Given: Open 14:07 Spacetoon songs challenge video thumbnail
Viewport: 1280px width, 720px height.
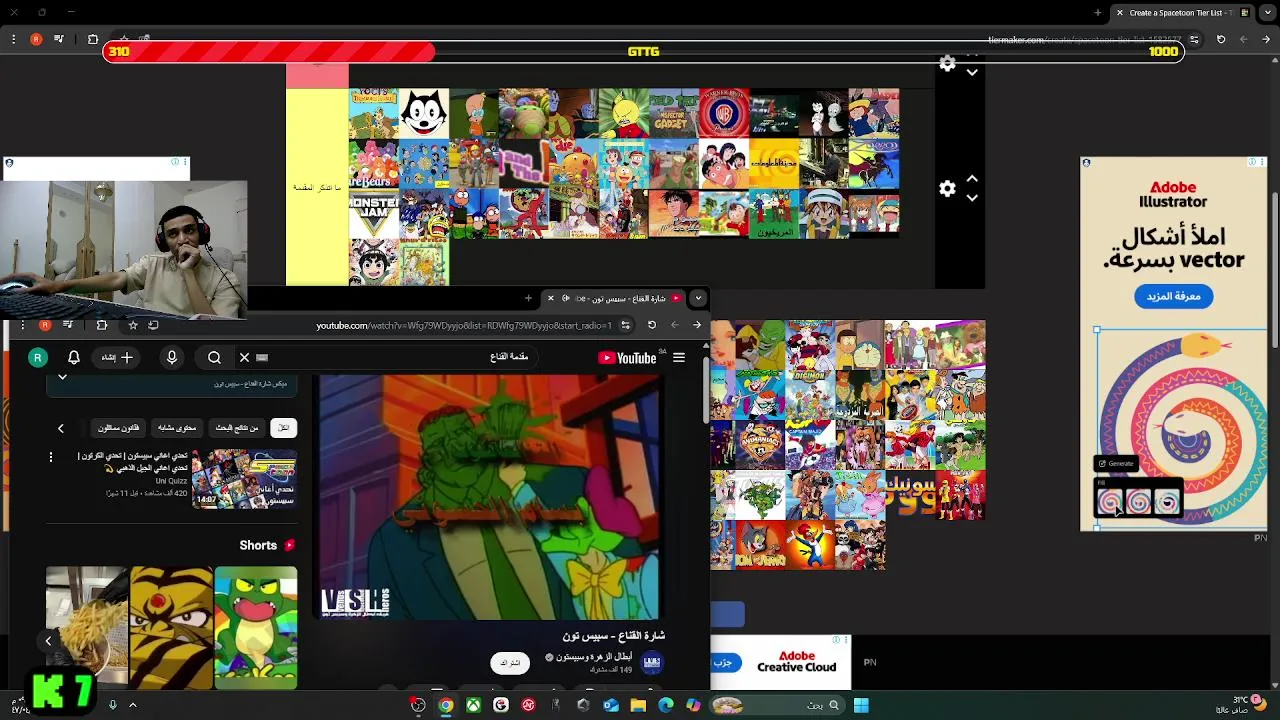Looking at the screenshot, I should click(x=245, y=479).
